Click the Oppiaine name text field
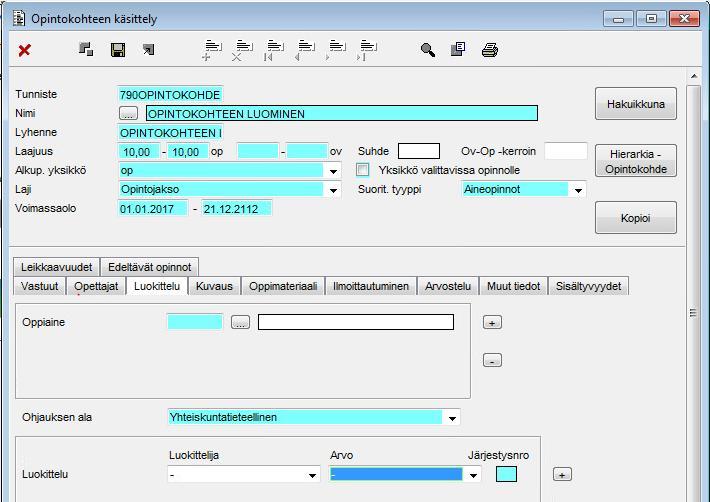This screenshot has height=502, width=710. point(356,322)
